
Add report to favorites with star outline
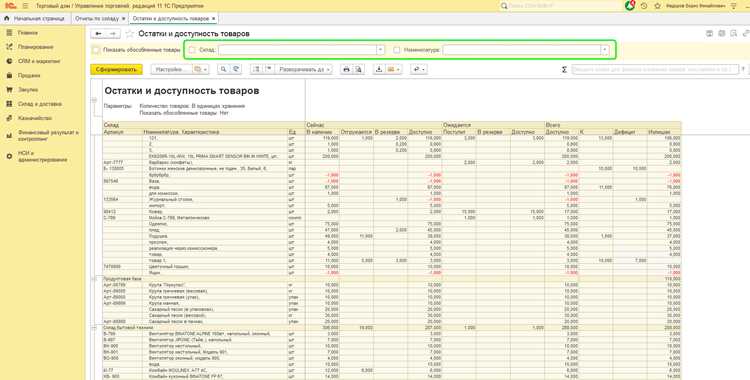point(129,34)
